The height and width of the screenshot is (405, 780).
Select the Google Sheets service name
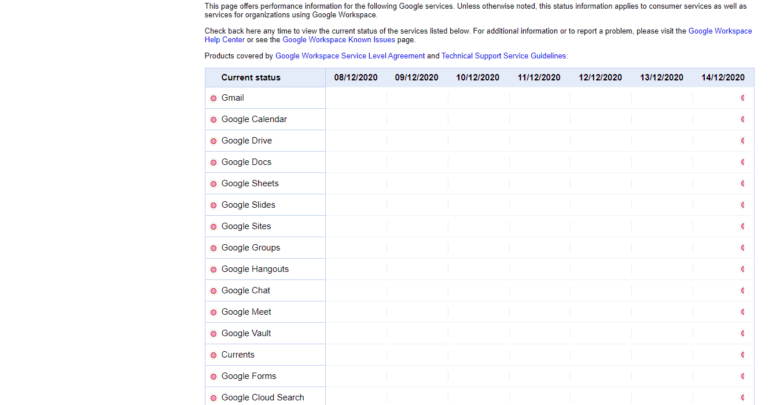(250, 184)
